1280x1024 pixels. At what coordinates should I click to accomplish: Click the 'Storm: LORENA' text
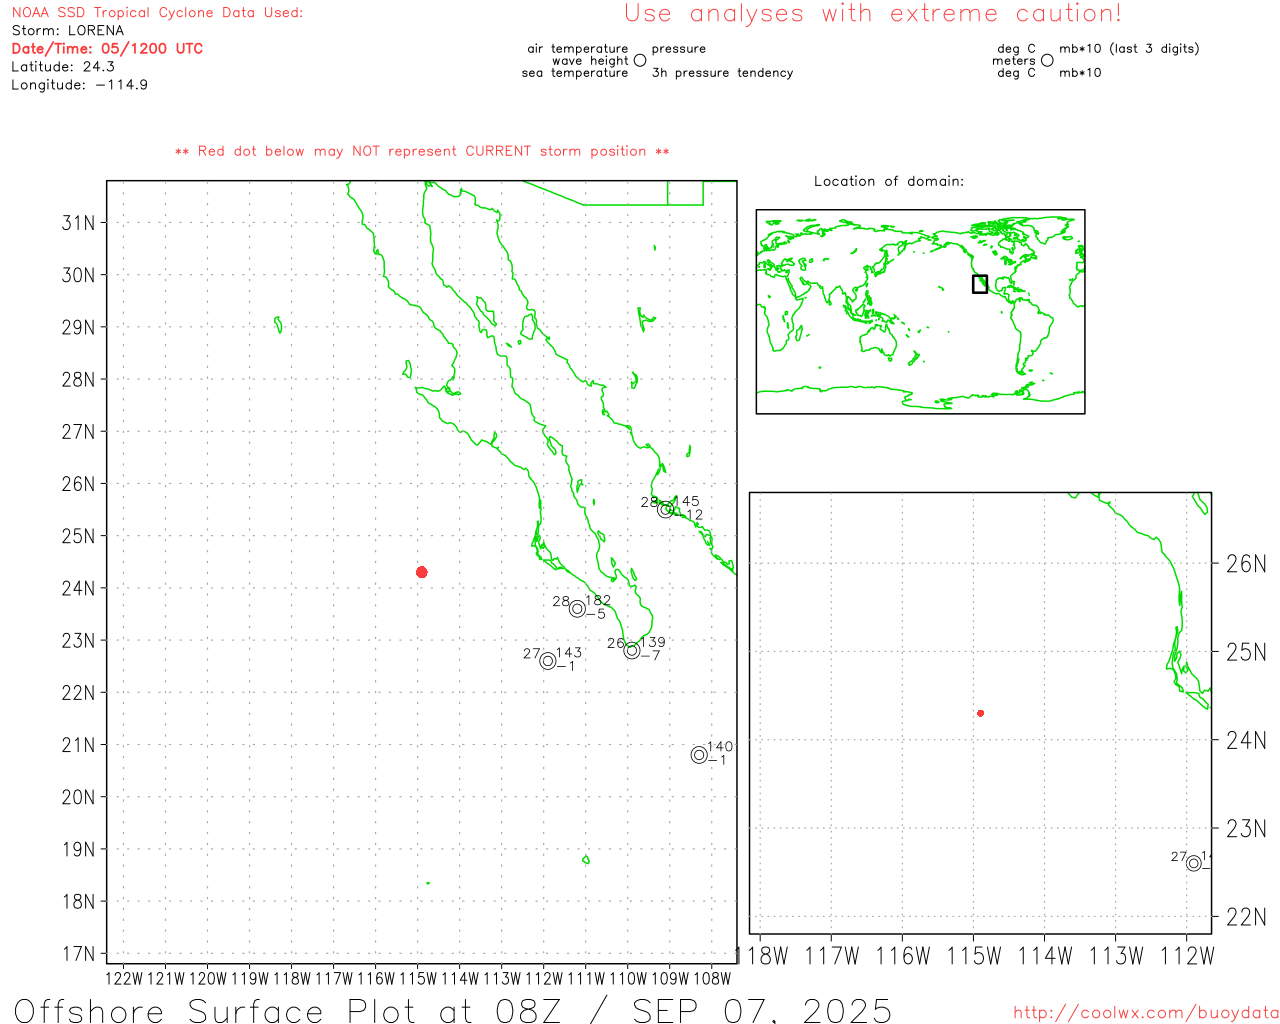[x=68, y=31]
